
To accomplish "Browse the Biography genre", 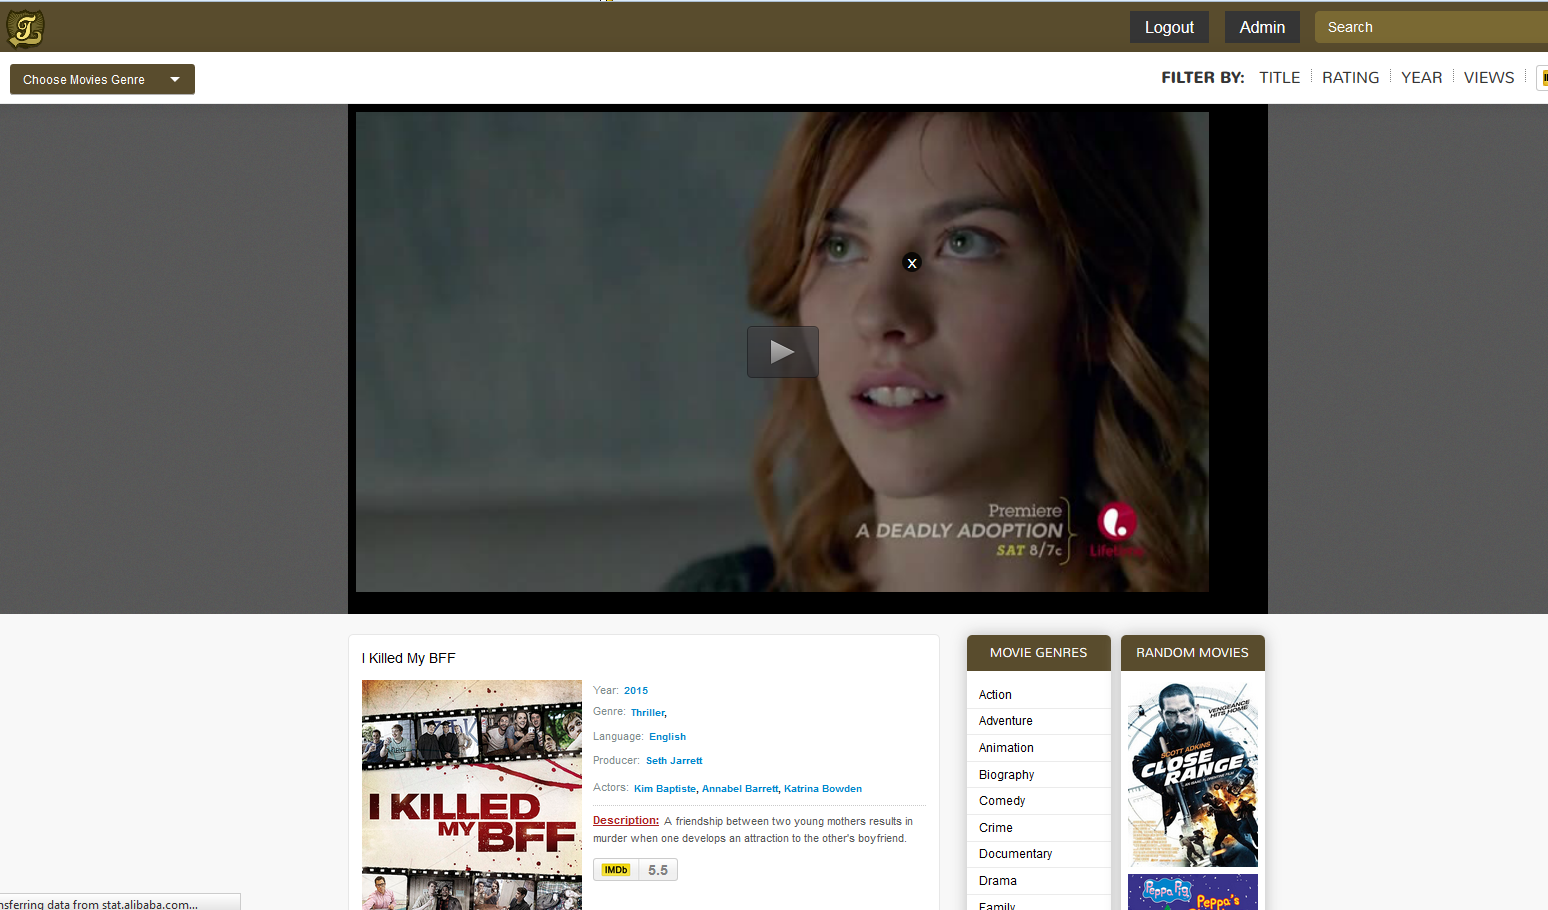I will (x=1006, y=775).
